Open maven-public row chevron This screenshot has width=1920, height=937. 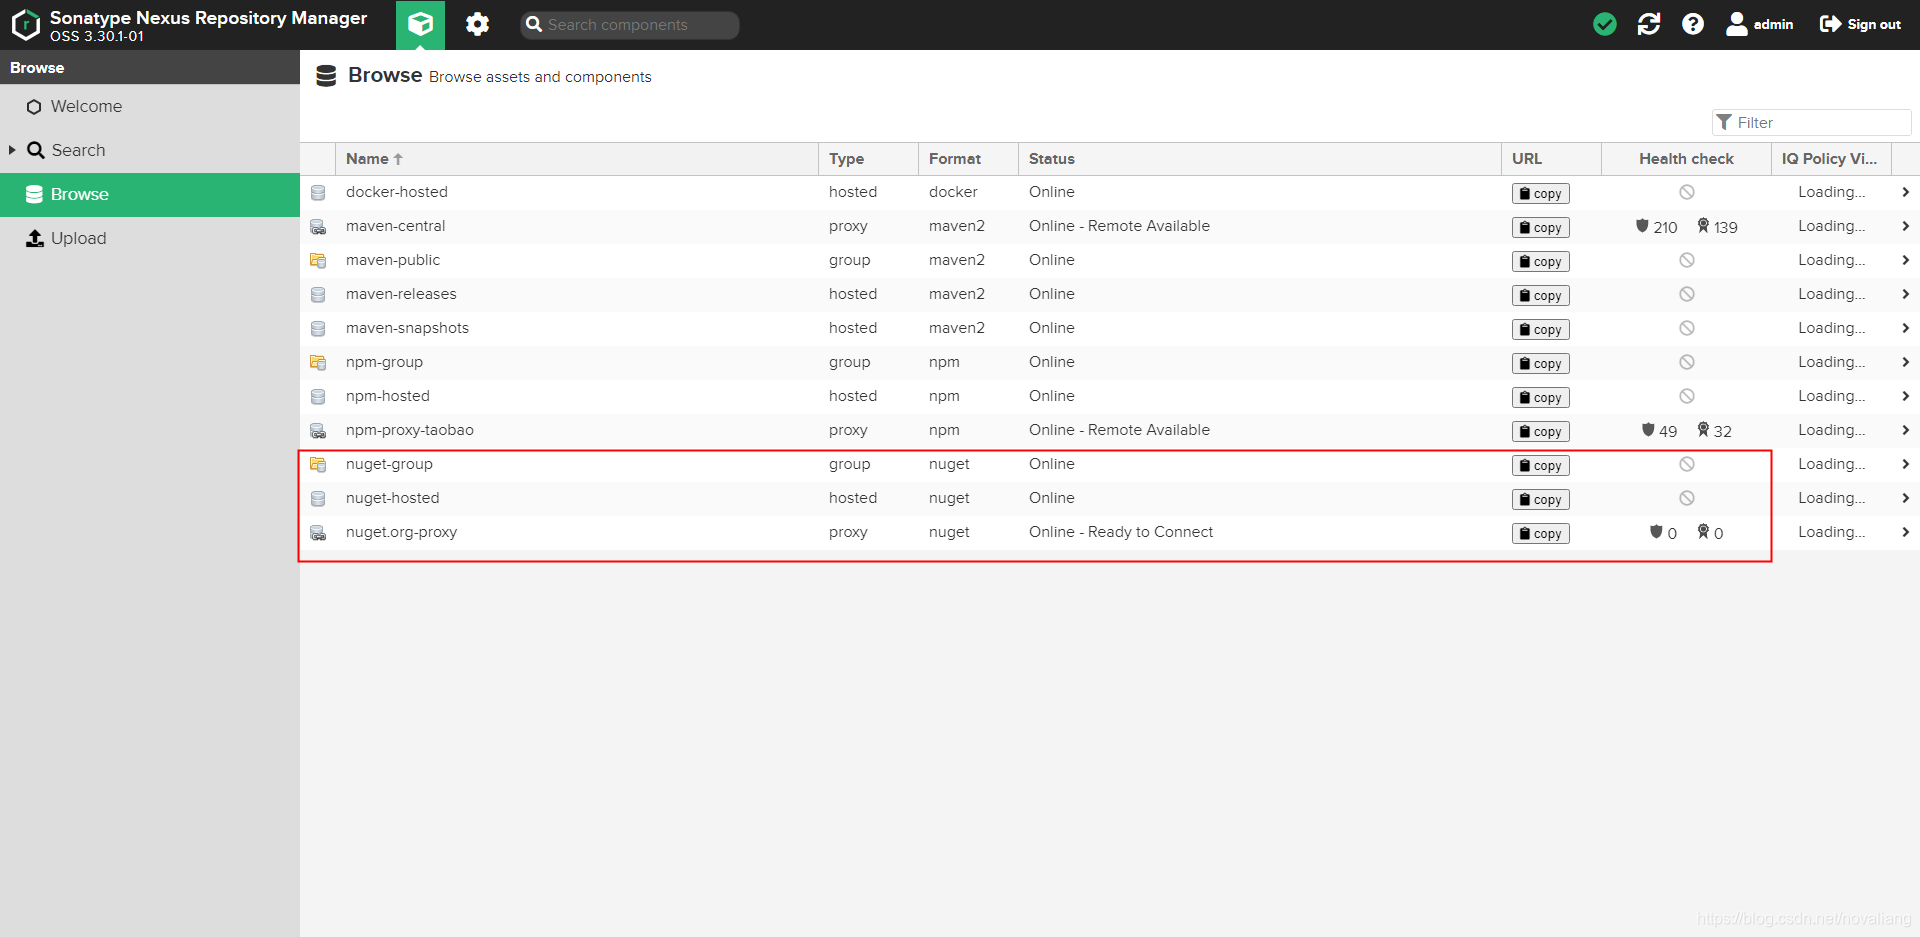[1905, 260]
